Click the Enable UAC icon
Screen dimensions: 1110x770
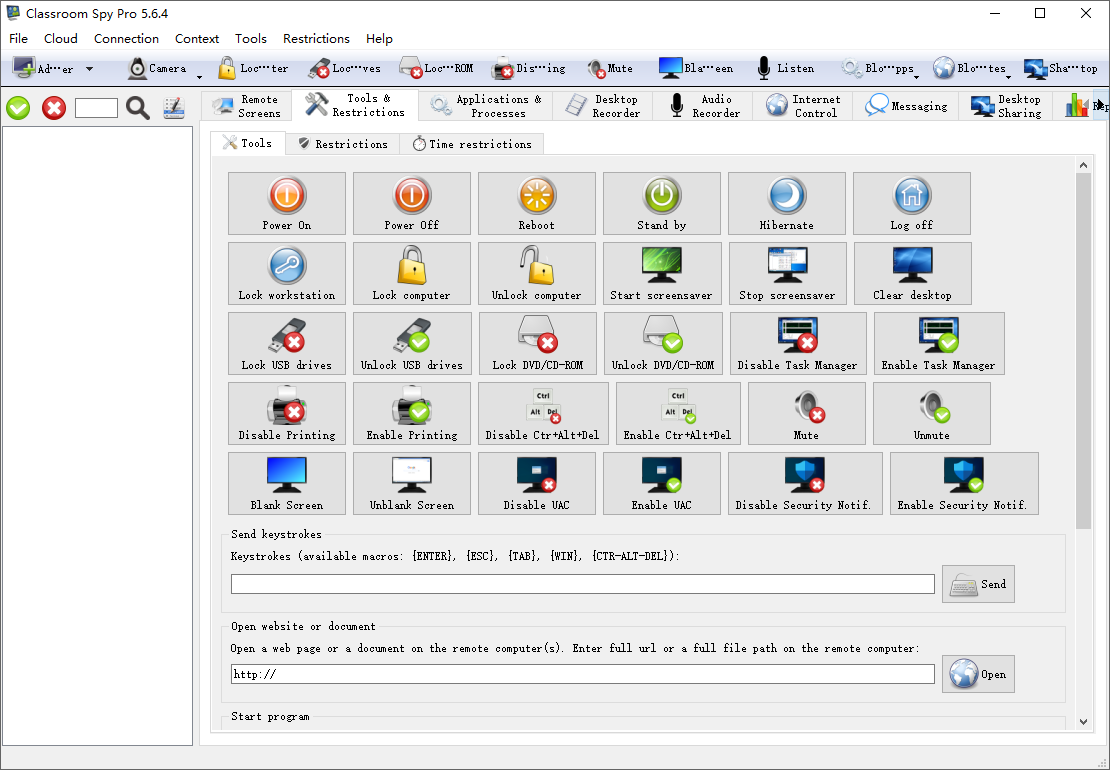pyautogui.click(x=661, y=483)
